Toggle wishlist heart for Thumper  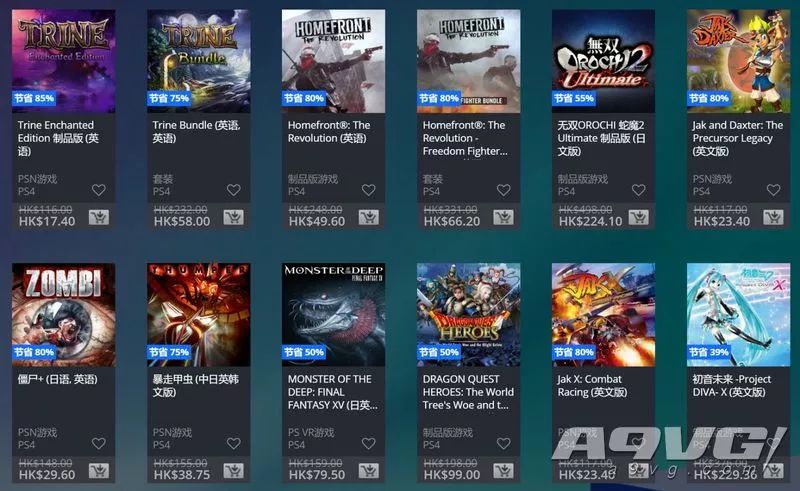pos(234,444)
